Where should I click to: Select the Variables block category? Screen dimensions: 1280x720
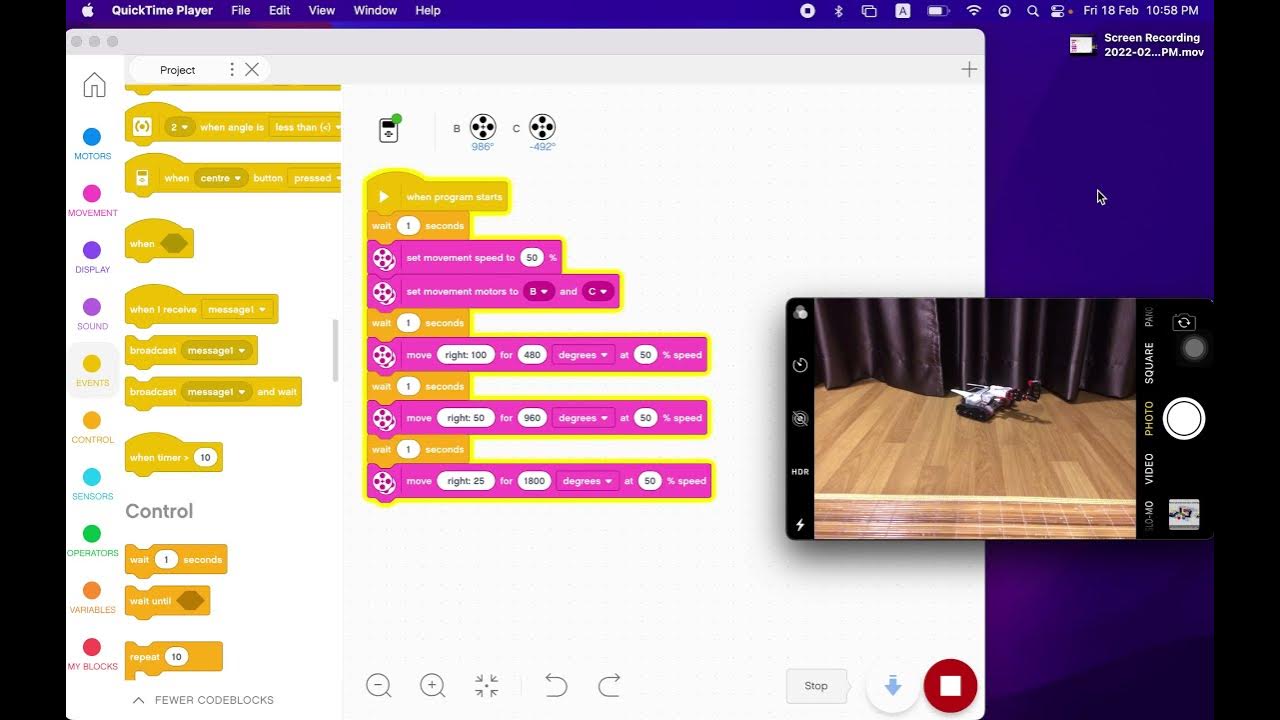92,598
